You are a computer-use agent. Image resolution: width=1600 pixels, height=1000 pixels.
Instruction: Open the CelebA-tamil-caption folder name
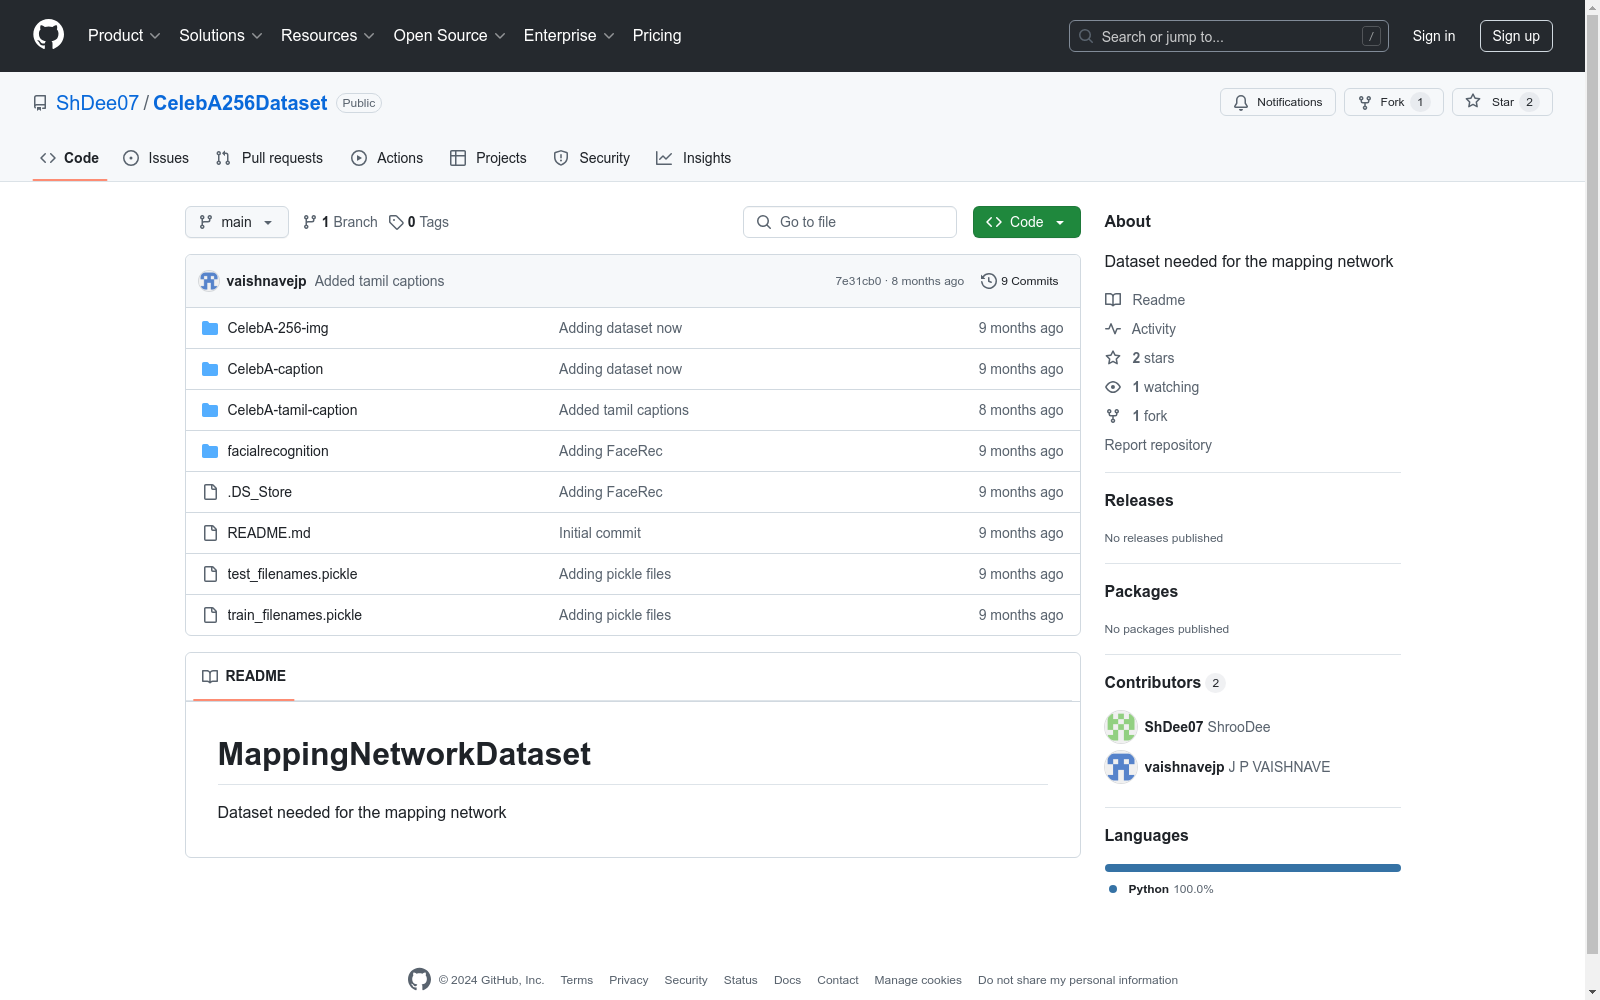[292, 410]
